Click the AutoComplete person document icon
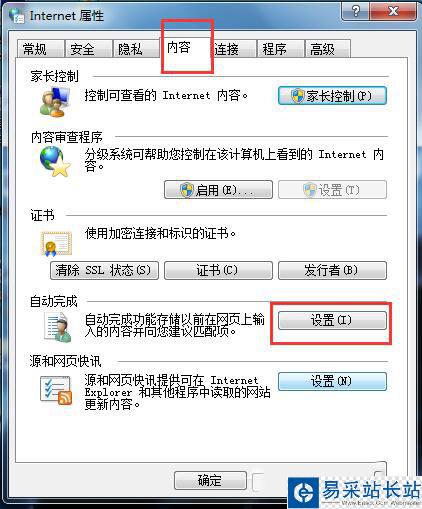This screenshot has height=509, width=422. pos(58,327)
